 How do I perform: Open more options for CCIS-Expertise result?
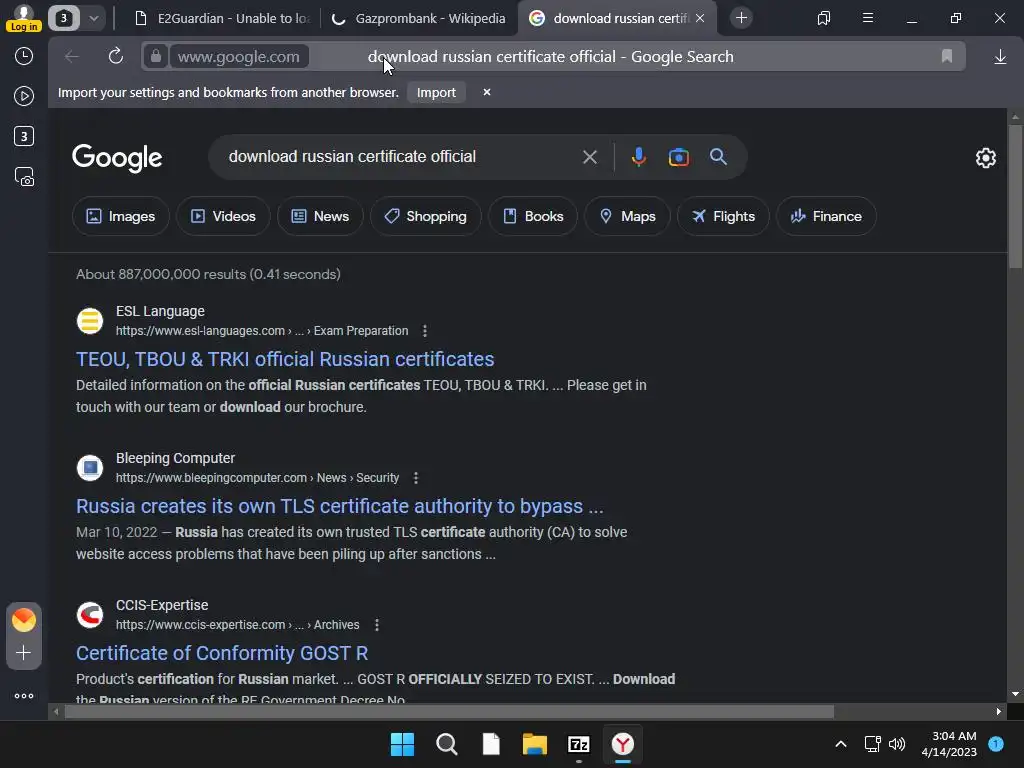(376, 625)
